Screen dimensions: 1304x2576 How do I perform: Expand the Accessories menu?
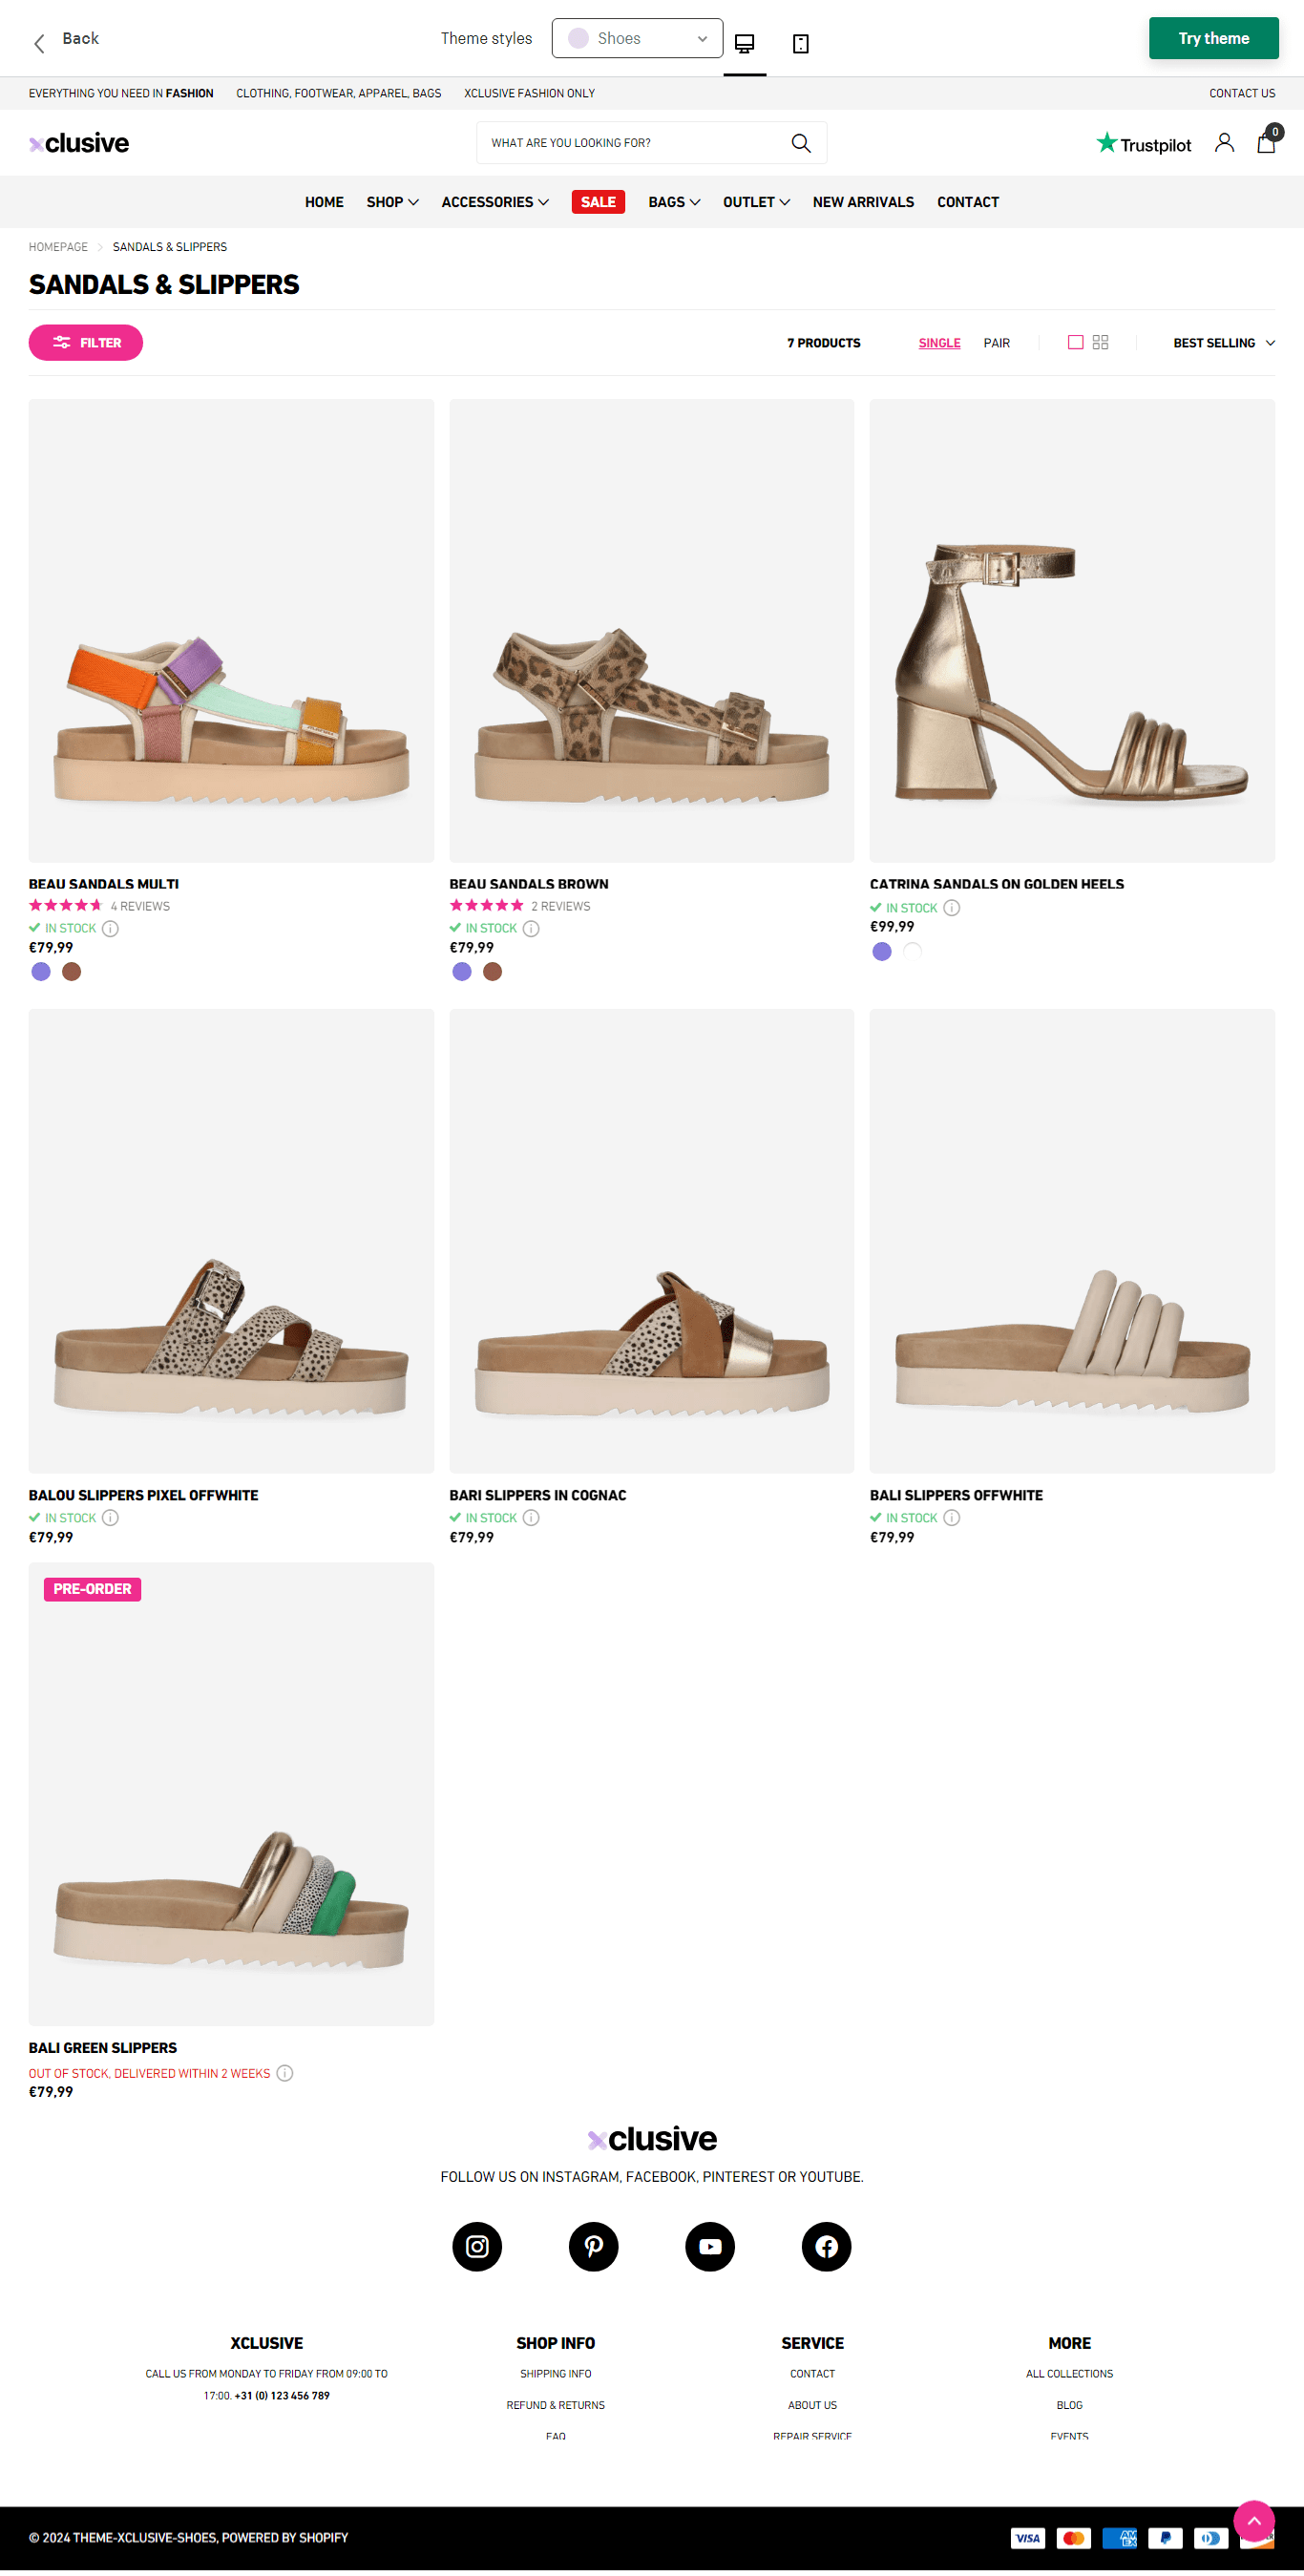coord(495,202)
